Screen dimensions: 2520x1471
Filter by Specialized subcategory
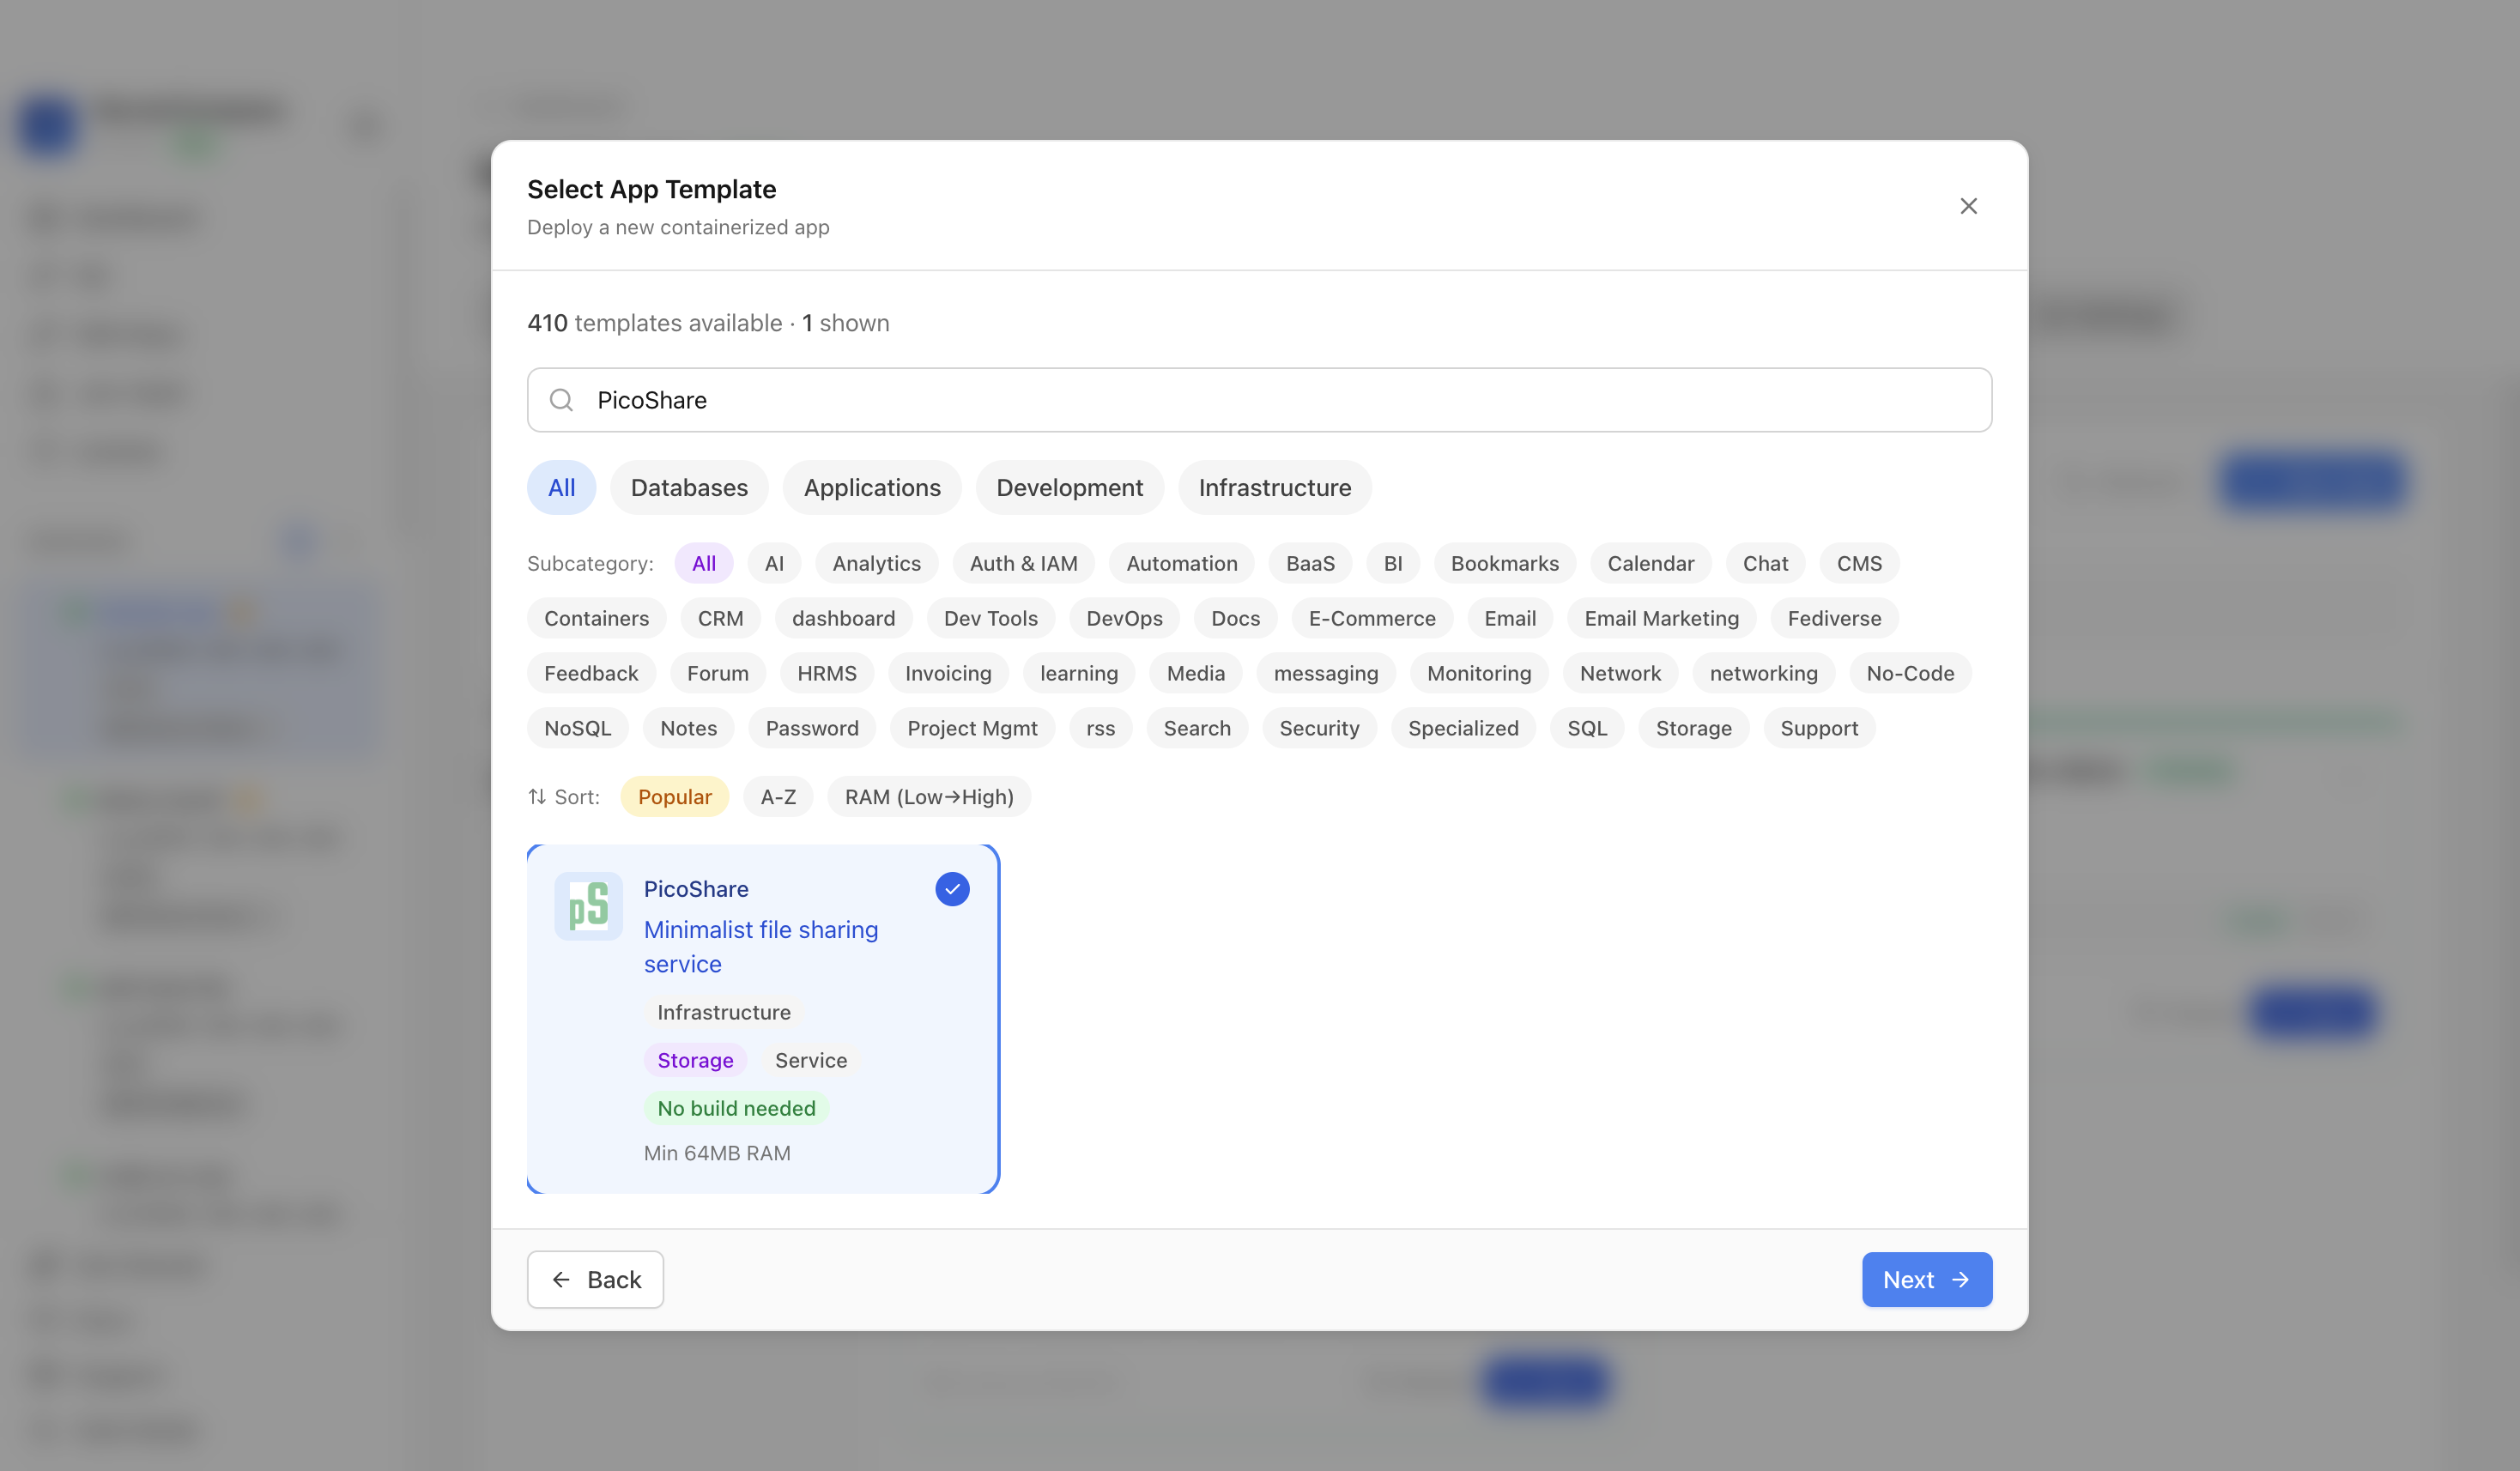click(1463, 728)
